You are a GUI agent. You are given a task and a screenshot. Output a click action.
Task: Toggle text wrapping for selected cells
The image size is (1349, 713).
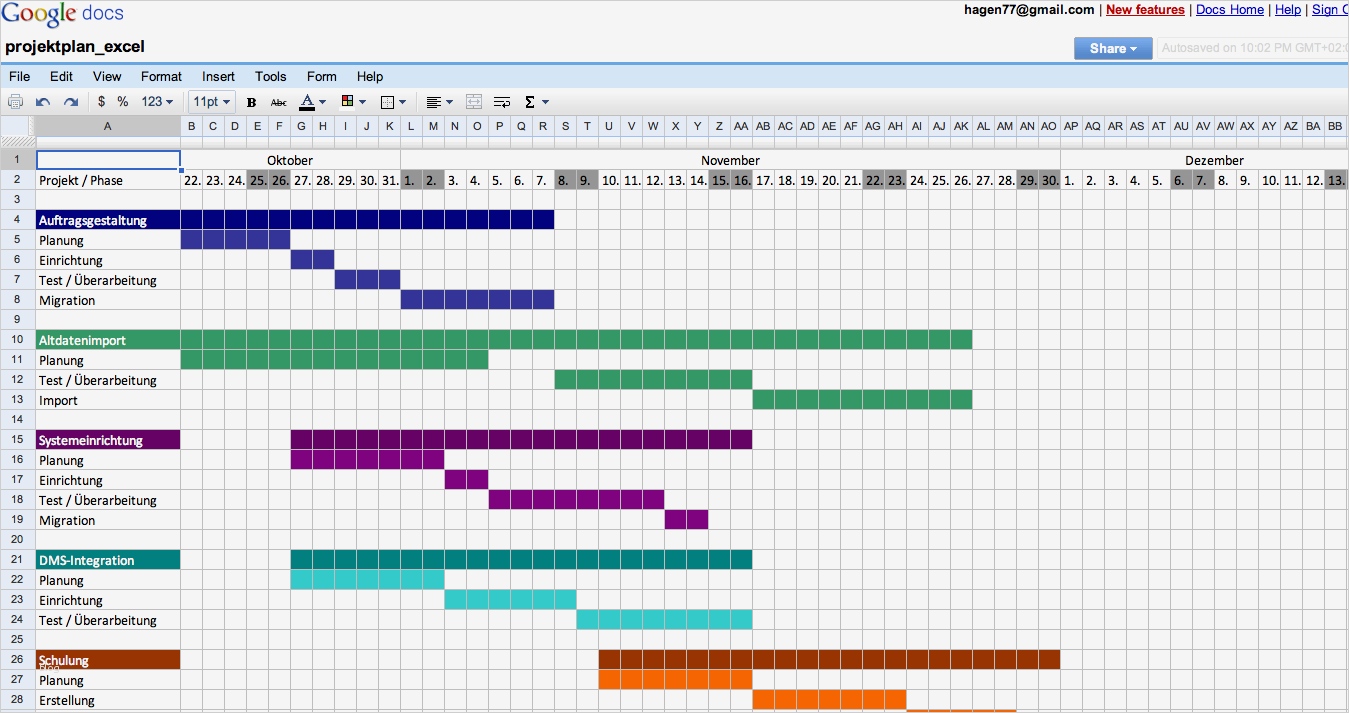[501, 101]
